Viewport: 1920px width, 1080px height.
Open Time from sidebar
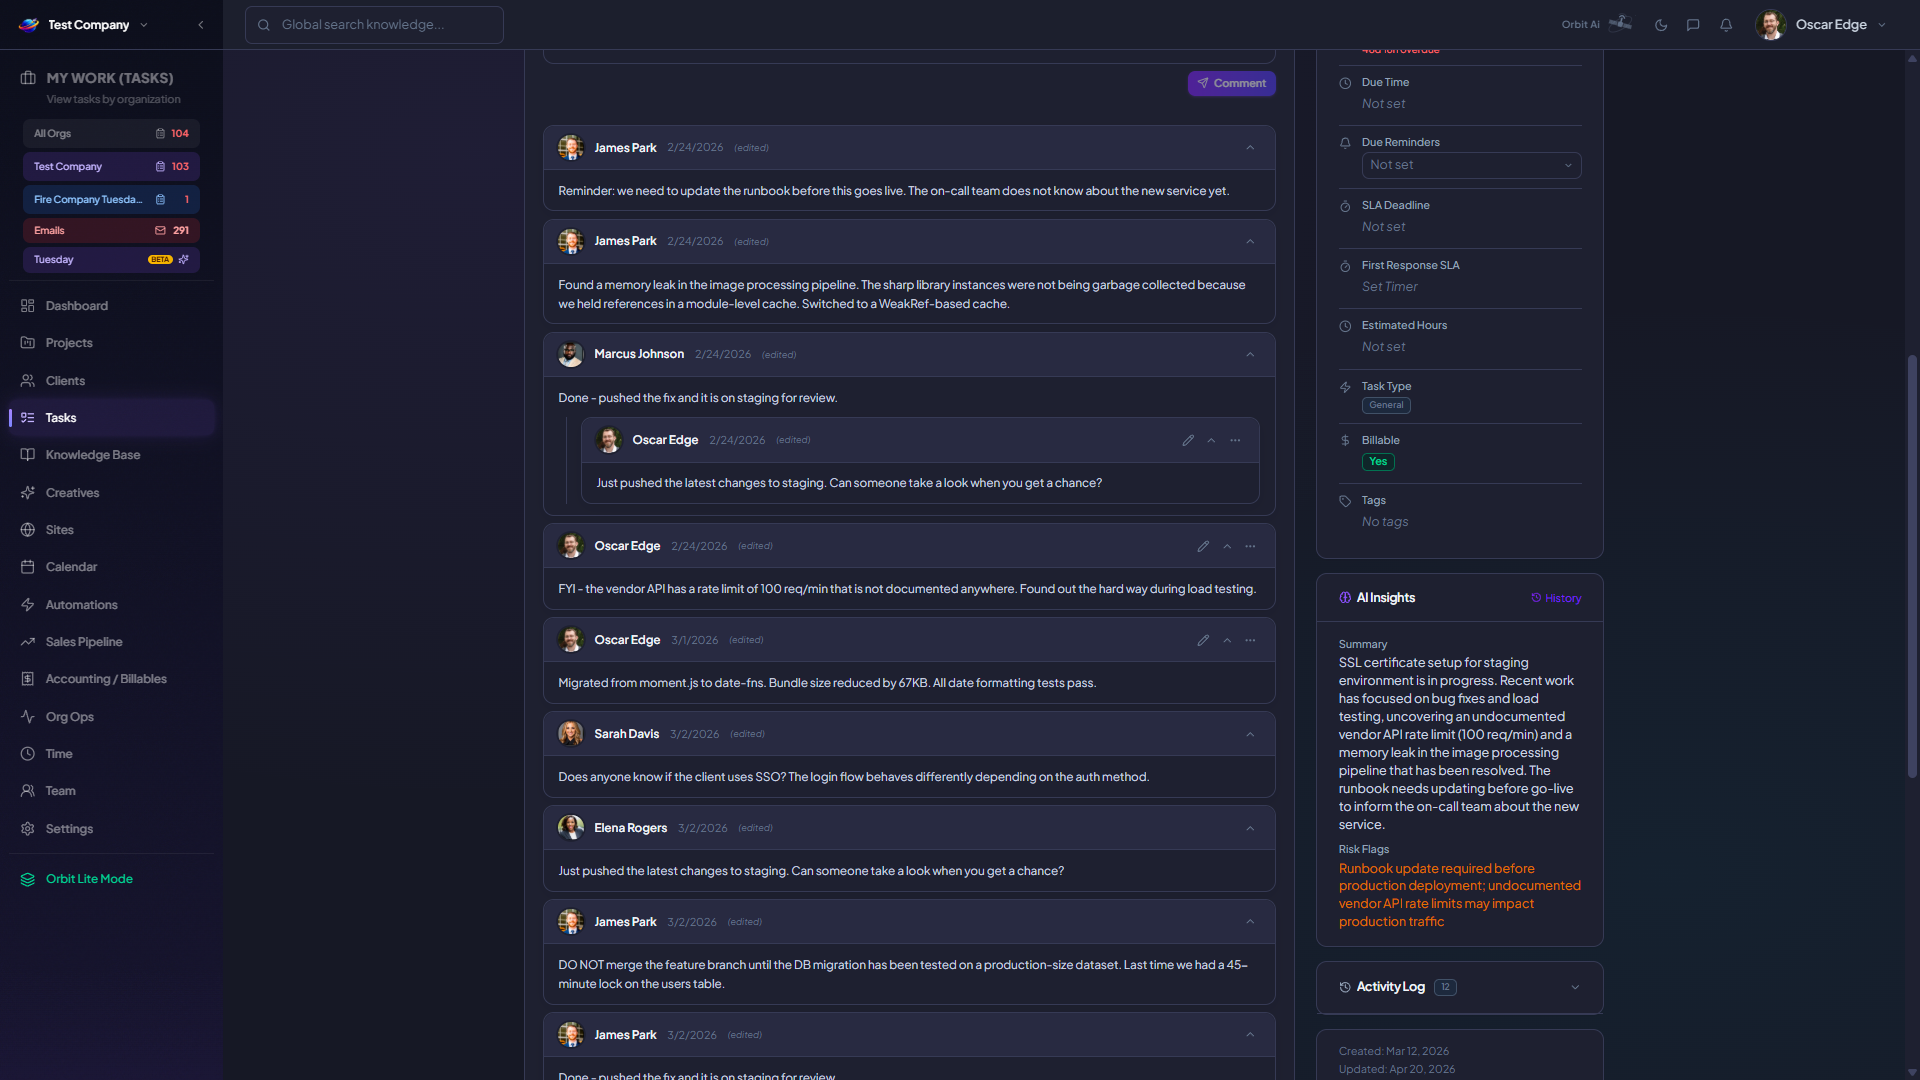point(111,754)
